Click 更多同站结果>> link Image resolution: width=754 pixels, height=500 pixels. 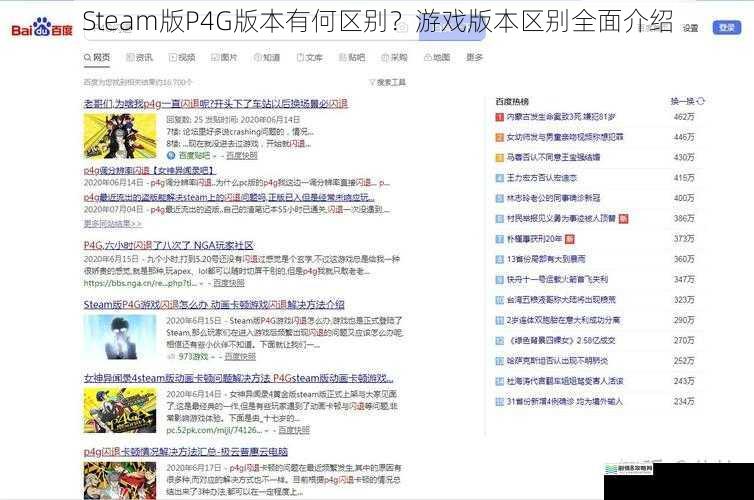pyautogui.click(x=113, y=224)
